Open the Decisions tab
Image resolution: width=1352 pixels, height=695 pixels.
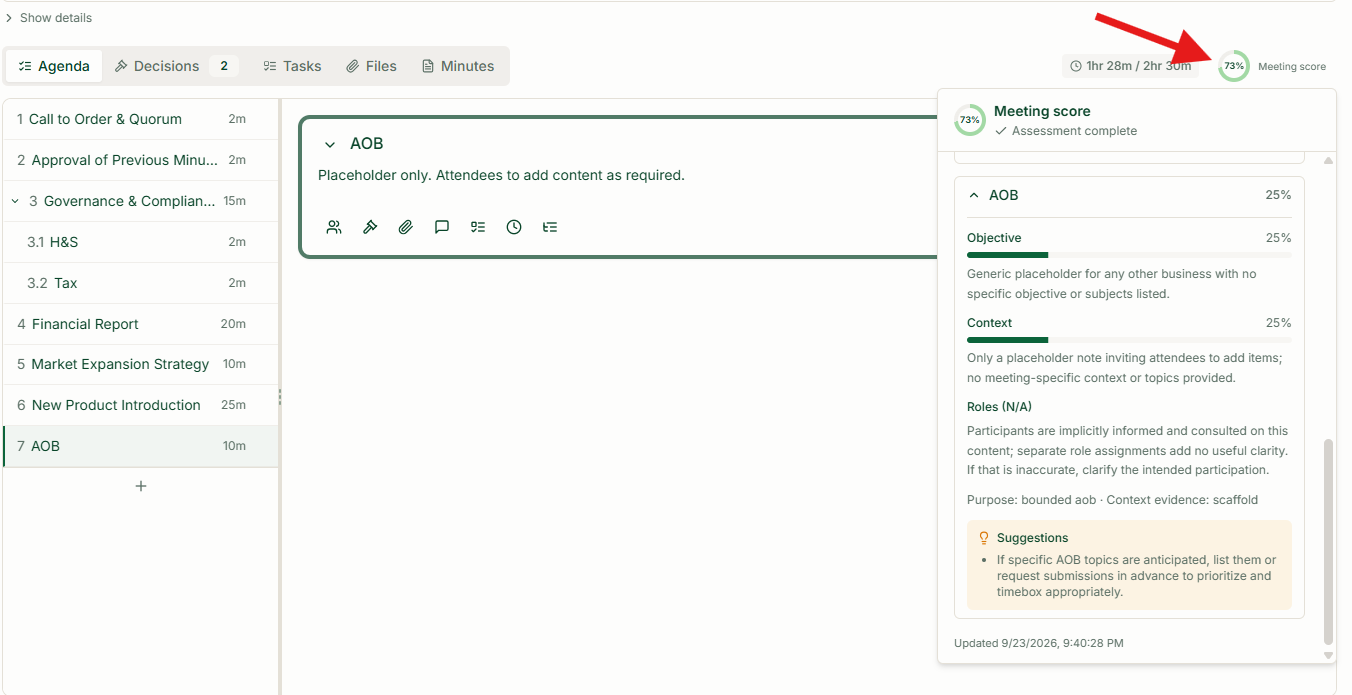(175, 66)
